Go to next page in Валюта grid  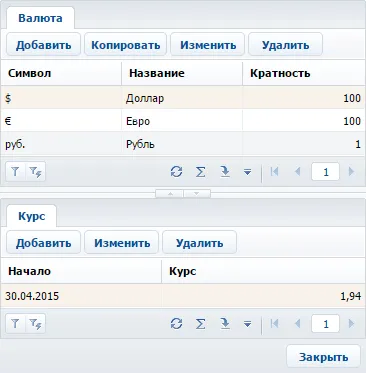pos(351,172)
